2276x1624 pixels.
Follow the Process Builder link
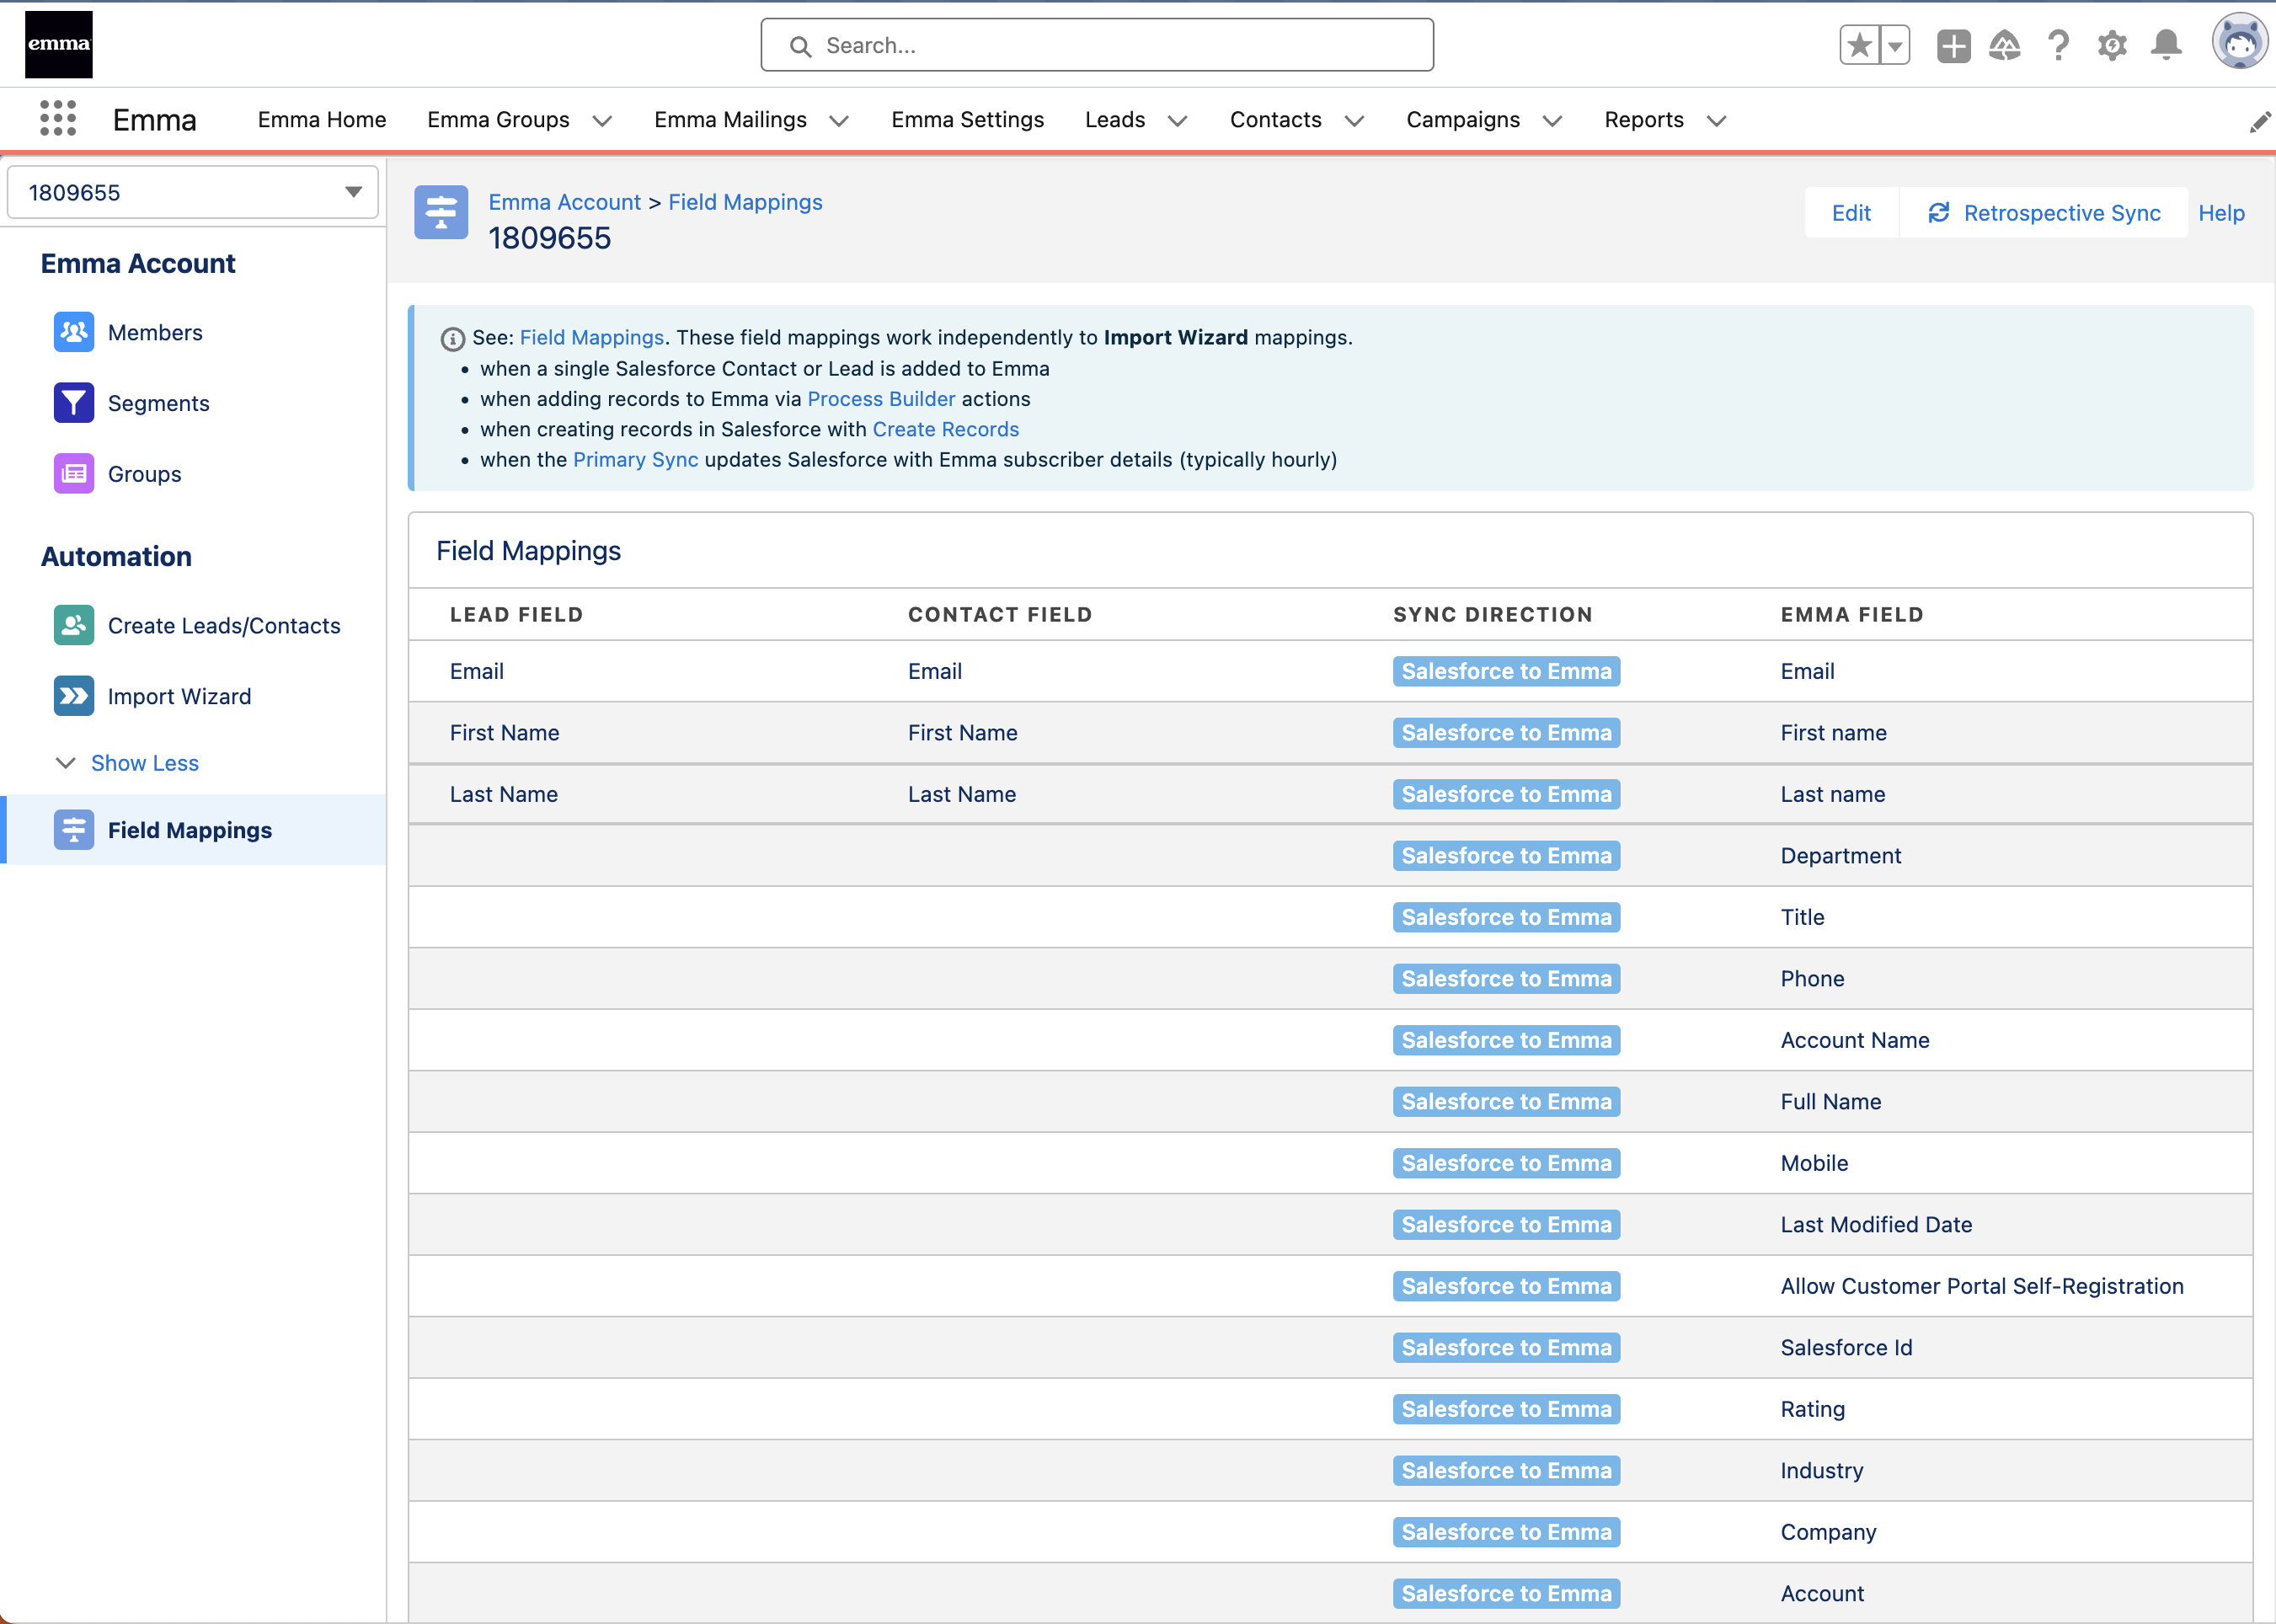(x=880, y=399)
